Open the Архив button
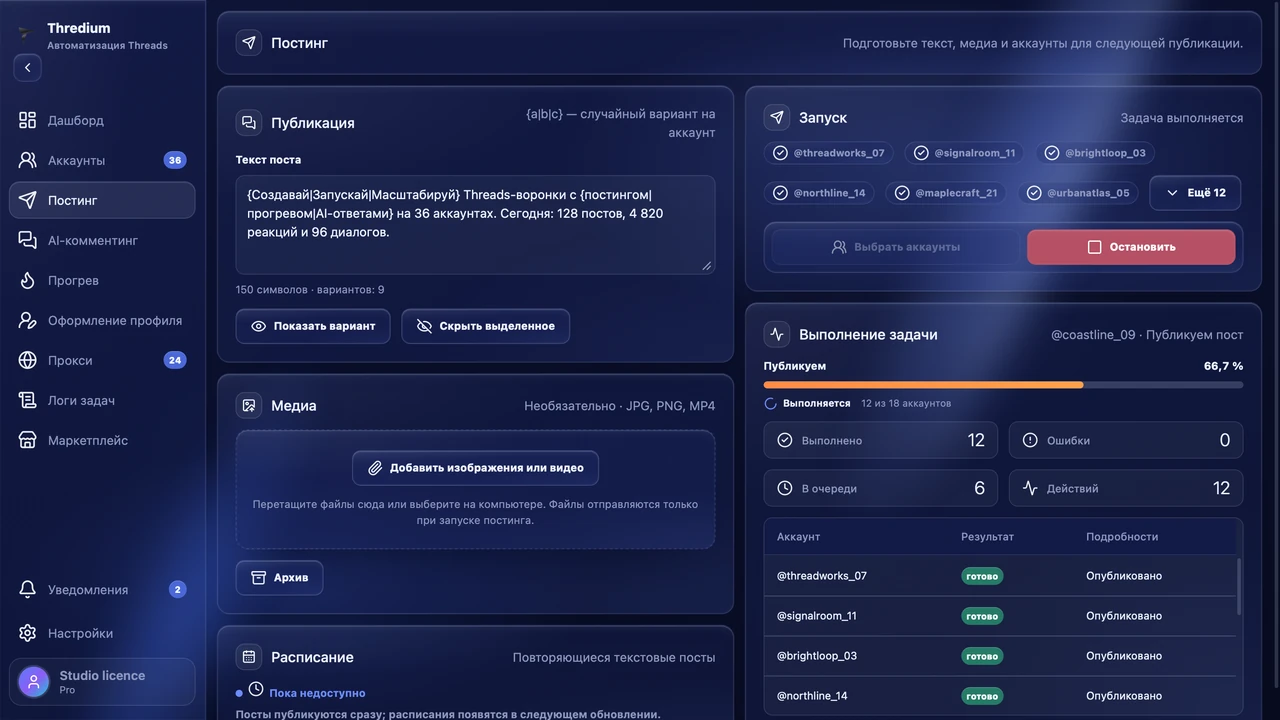The image size is (1280, 720). click(279, 578)
